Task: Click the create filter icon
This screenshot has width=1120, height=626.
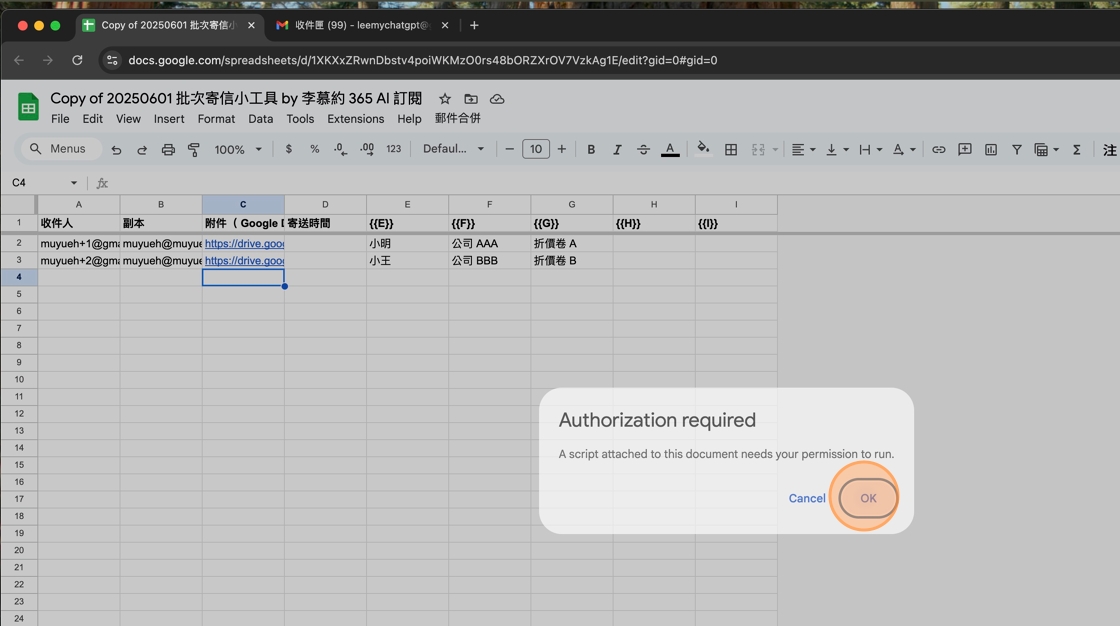Action: [1016, 149]
